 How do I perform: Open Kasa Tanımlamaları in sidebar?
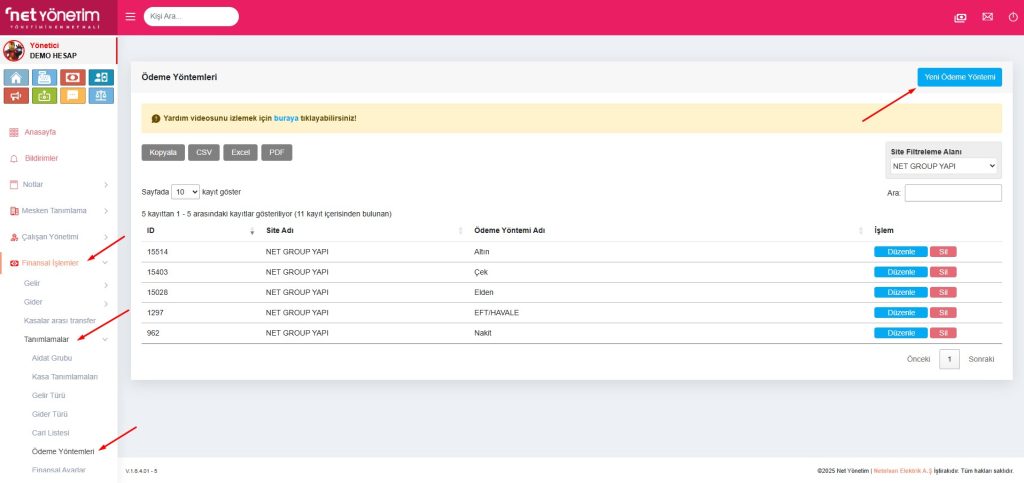(65, 376)
